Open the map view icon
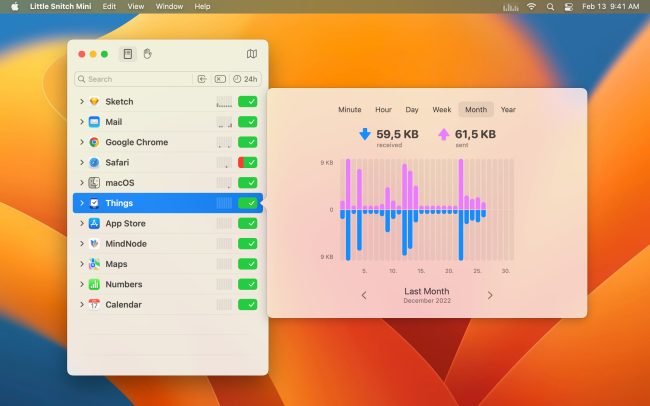The image size is (650, 406). click(x=252, y=54)
